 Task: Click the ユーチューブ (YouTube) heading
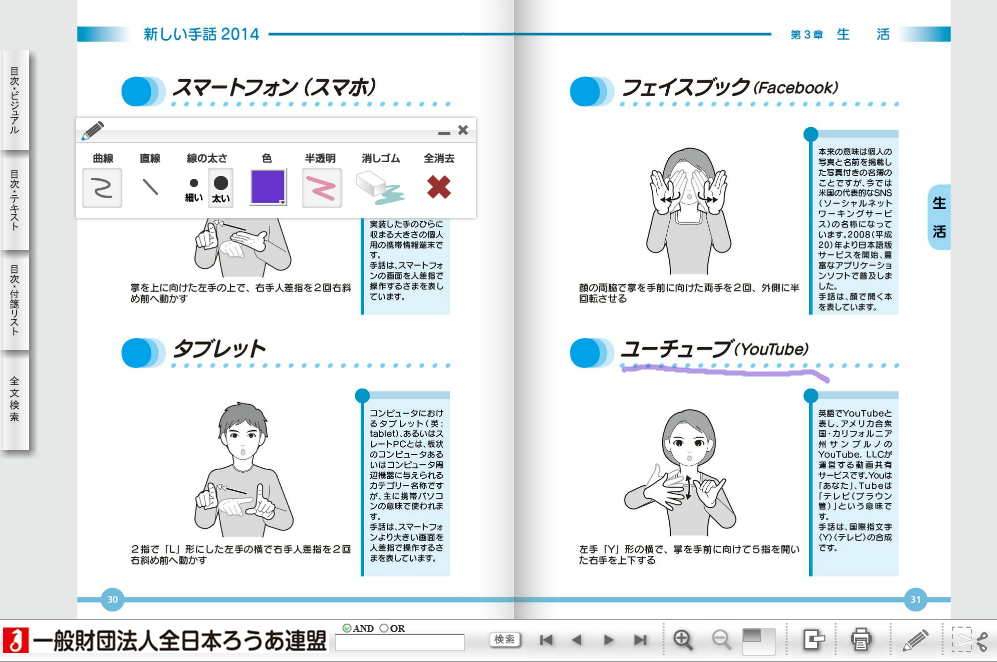(x=715, y=348)
